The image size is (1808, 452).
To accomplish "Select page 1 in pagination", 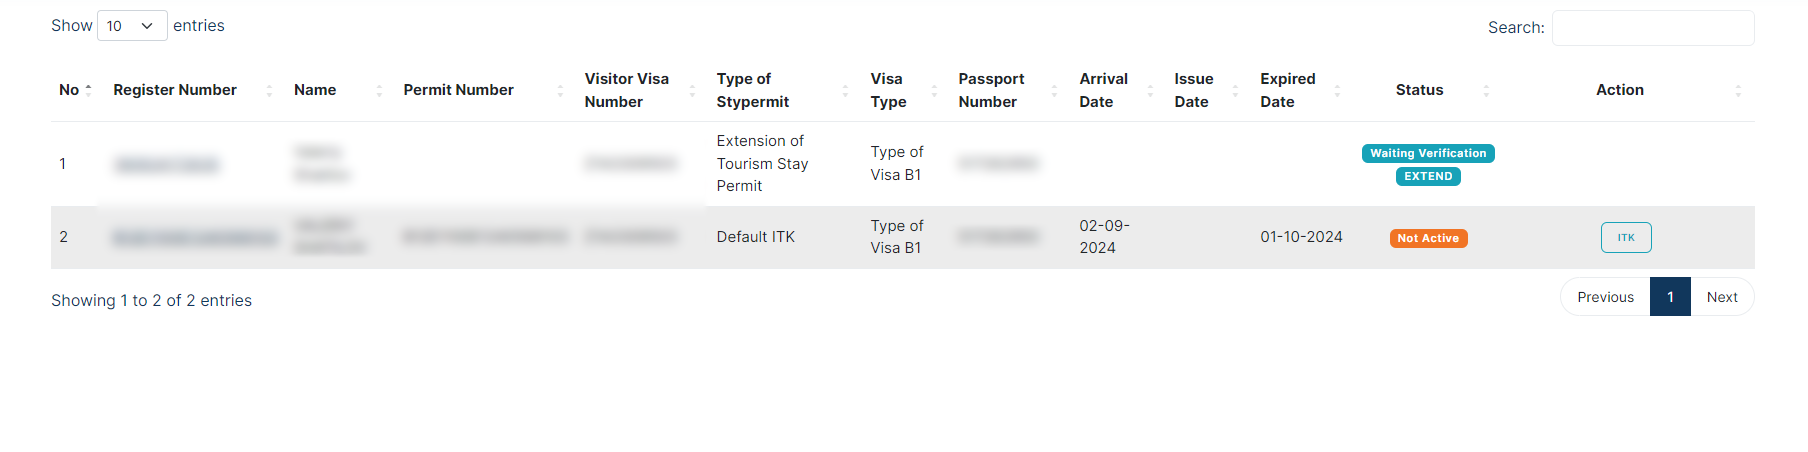I will coord(1670,297).
